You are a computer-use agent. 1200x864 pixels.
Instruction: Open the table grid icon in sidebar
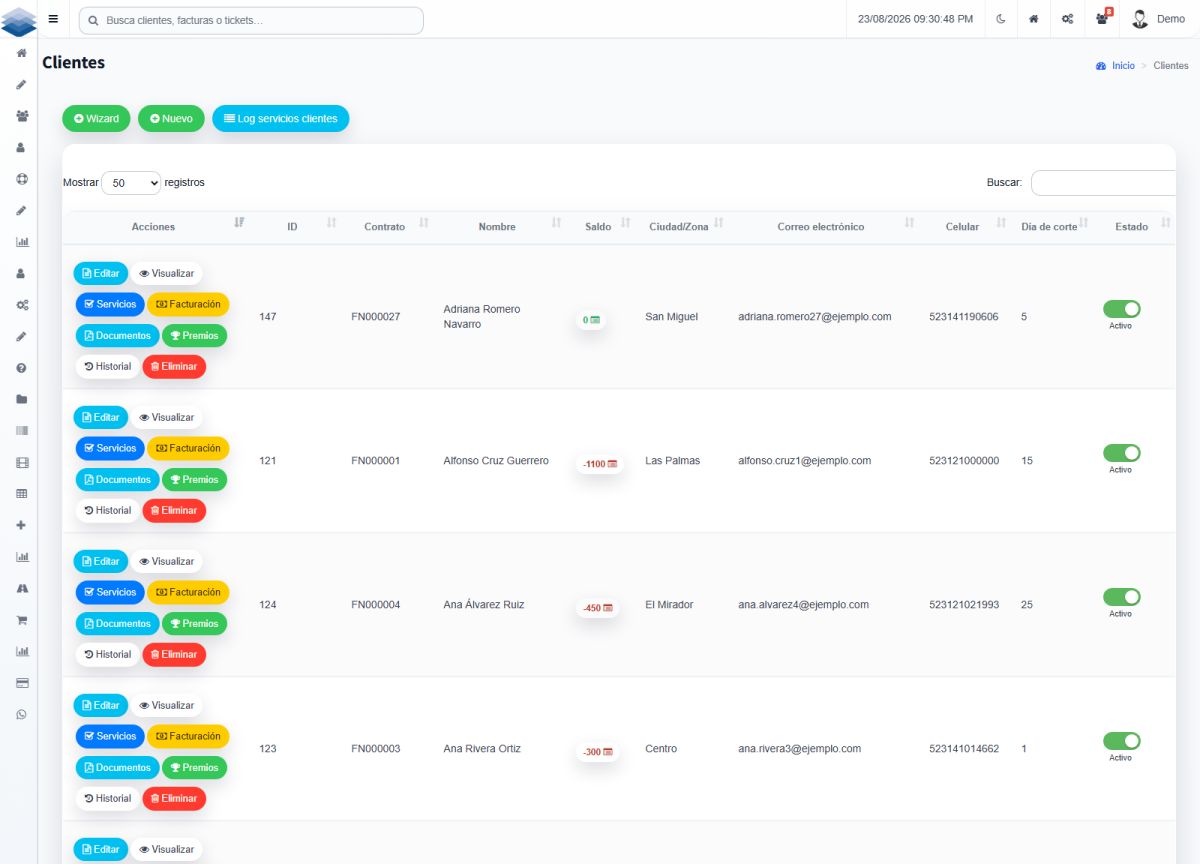pos(21,494)
